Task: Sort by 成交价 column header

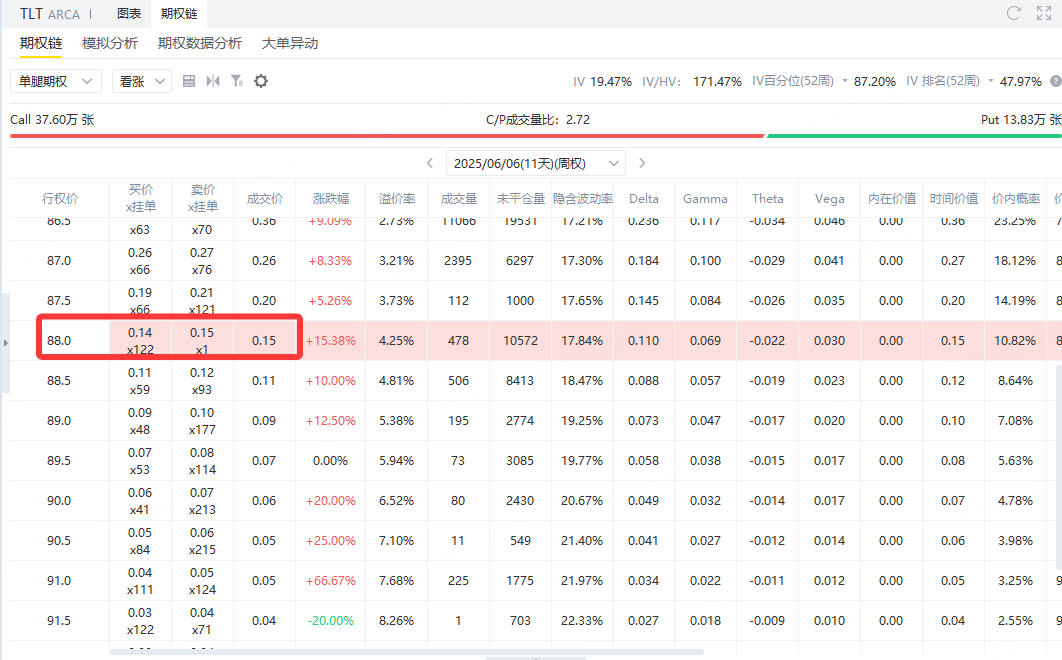Action: click(x=264, y=199)
